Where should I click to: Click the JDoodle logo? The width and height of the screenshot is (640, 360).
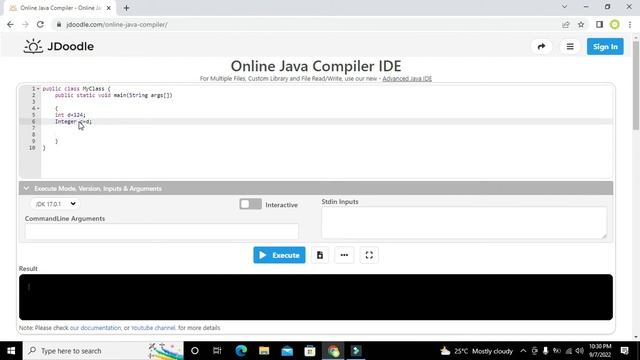click(59, 47)
